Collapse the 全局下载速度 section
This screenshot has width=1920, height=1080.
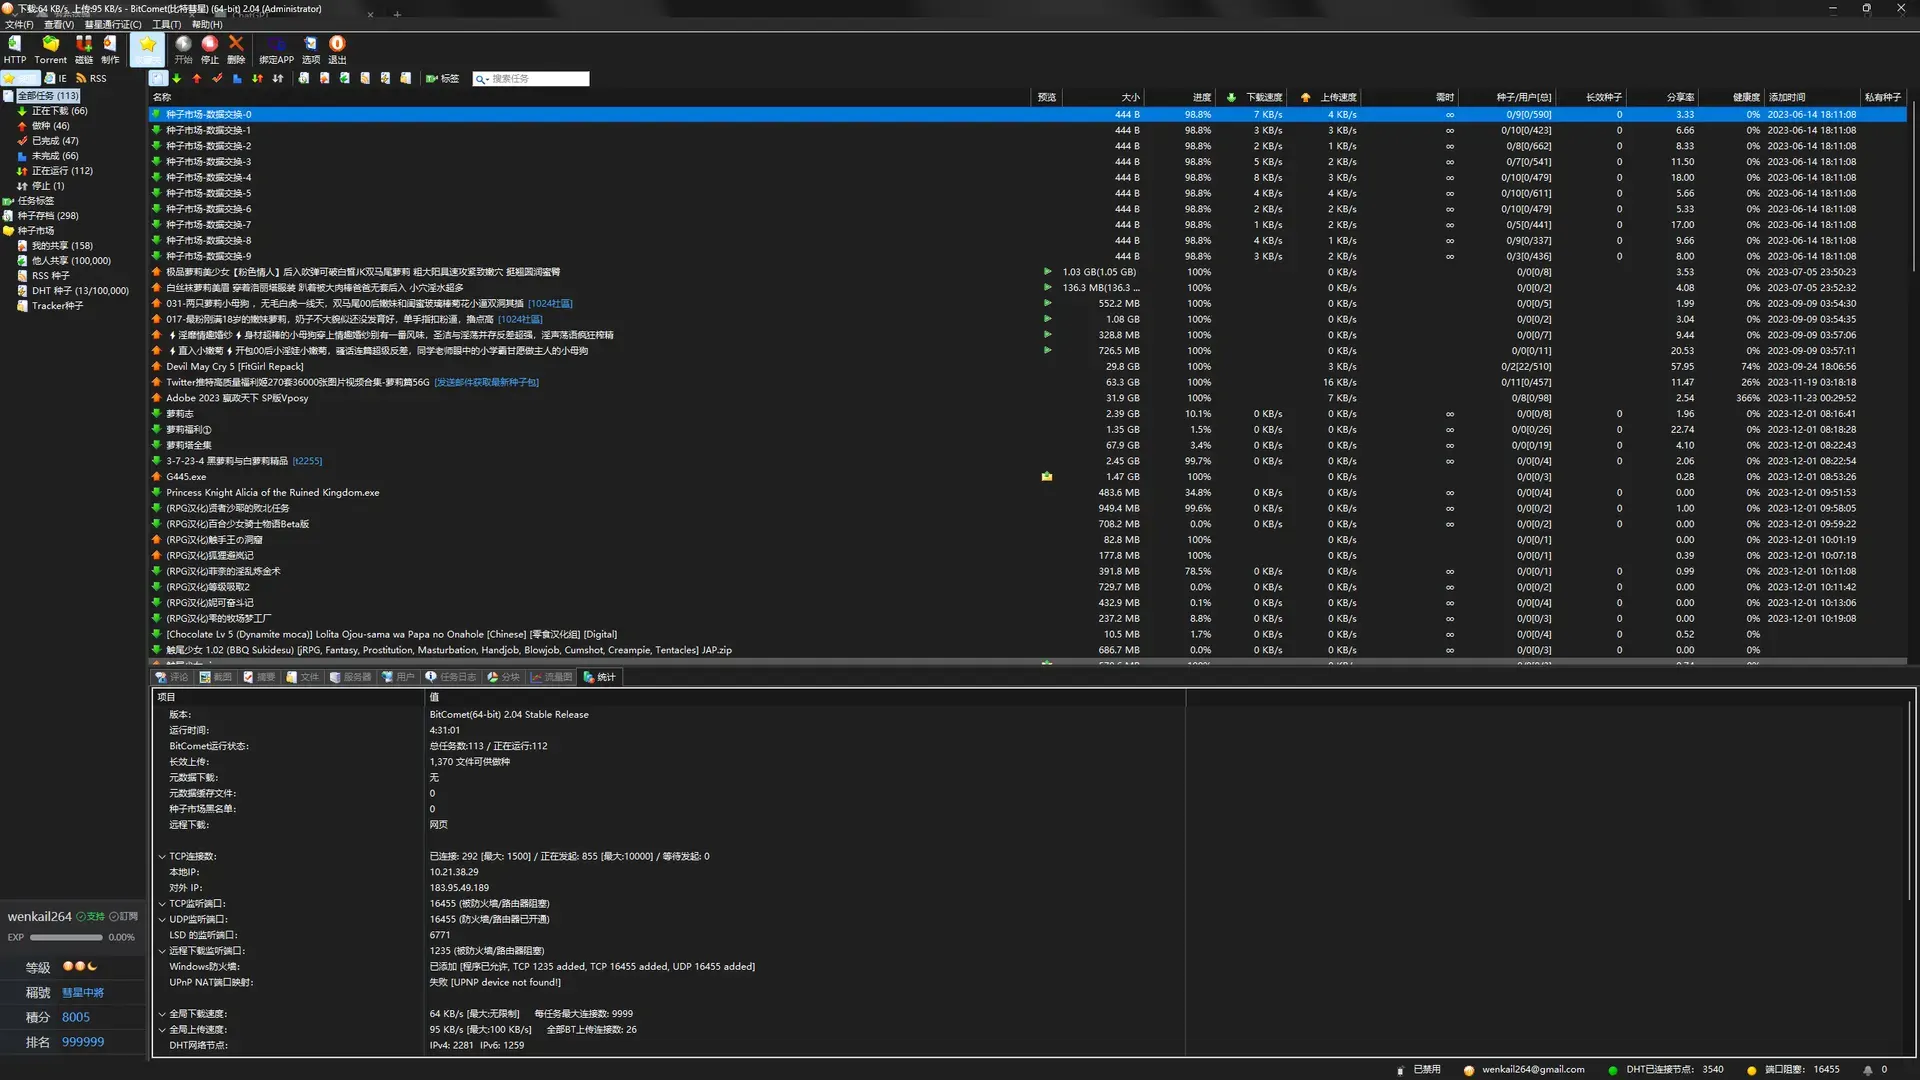tap(162, 1014)
